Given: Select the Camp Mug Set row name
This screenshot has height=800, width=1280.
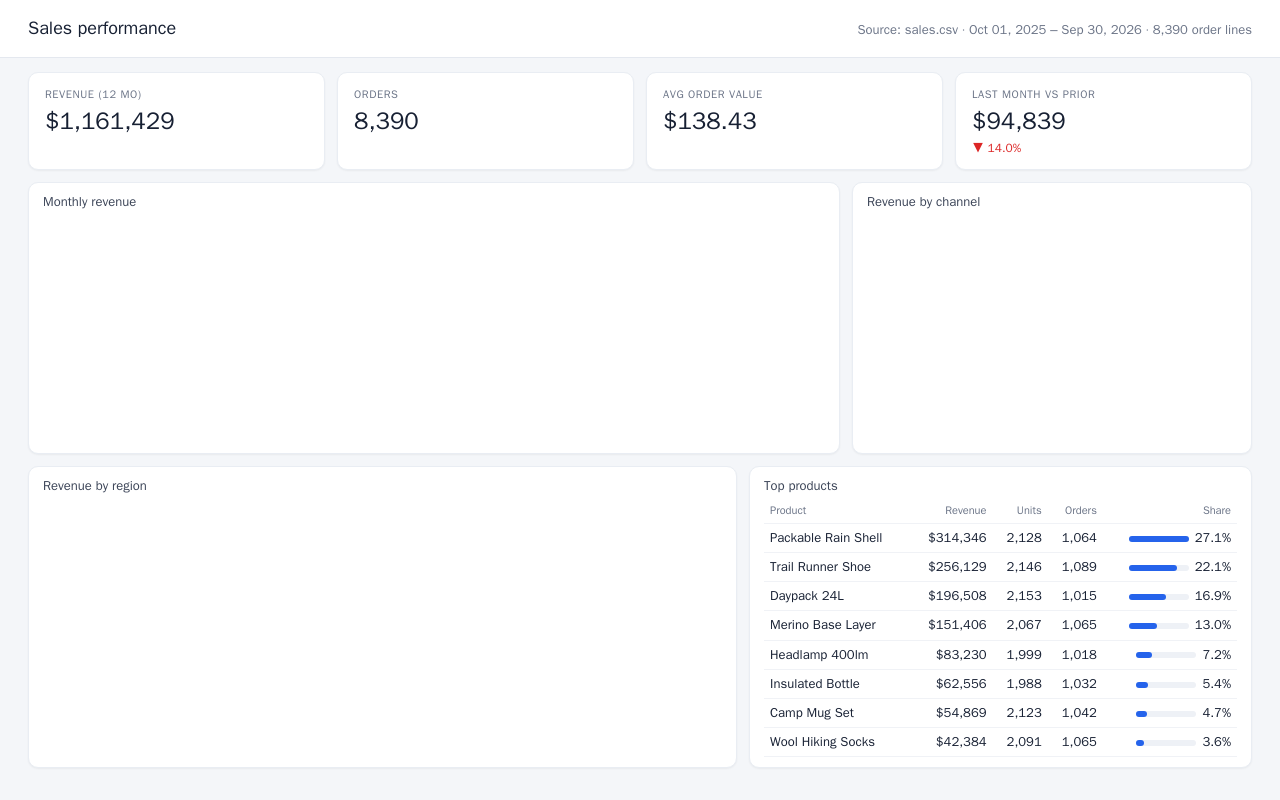Looking at the screenshot, I should pyautogui.click(x=812, y=713).
